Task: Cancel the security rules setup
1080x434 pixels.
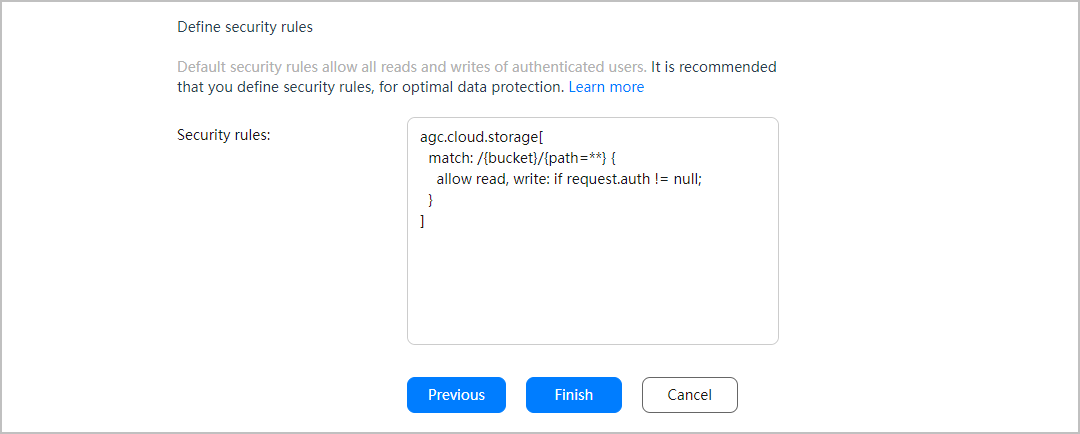Action: tap(689, 395)
